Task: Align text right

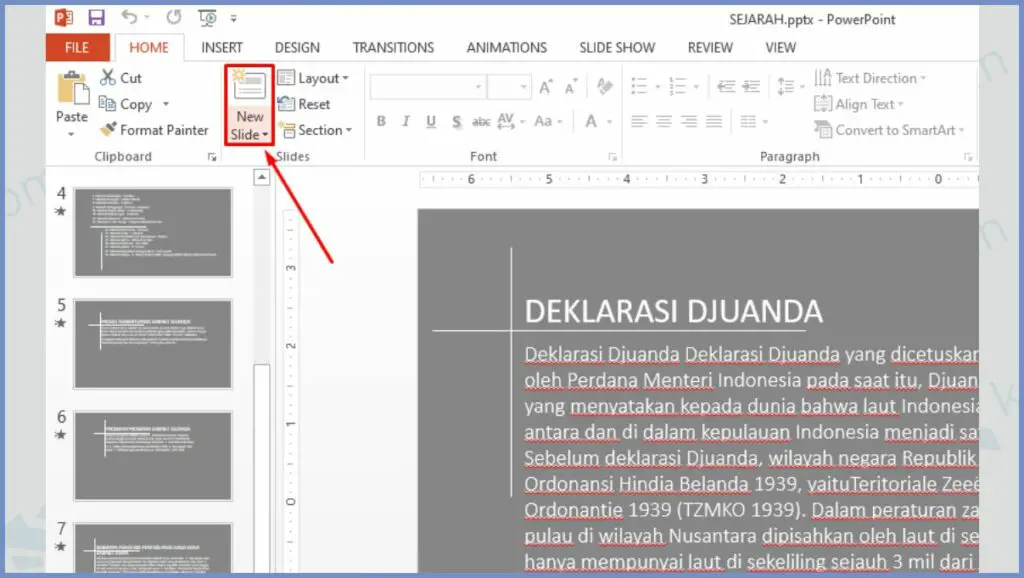Action: tap(689, 121)
